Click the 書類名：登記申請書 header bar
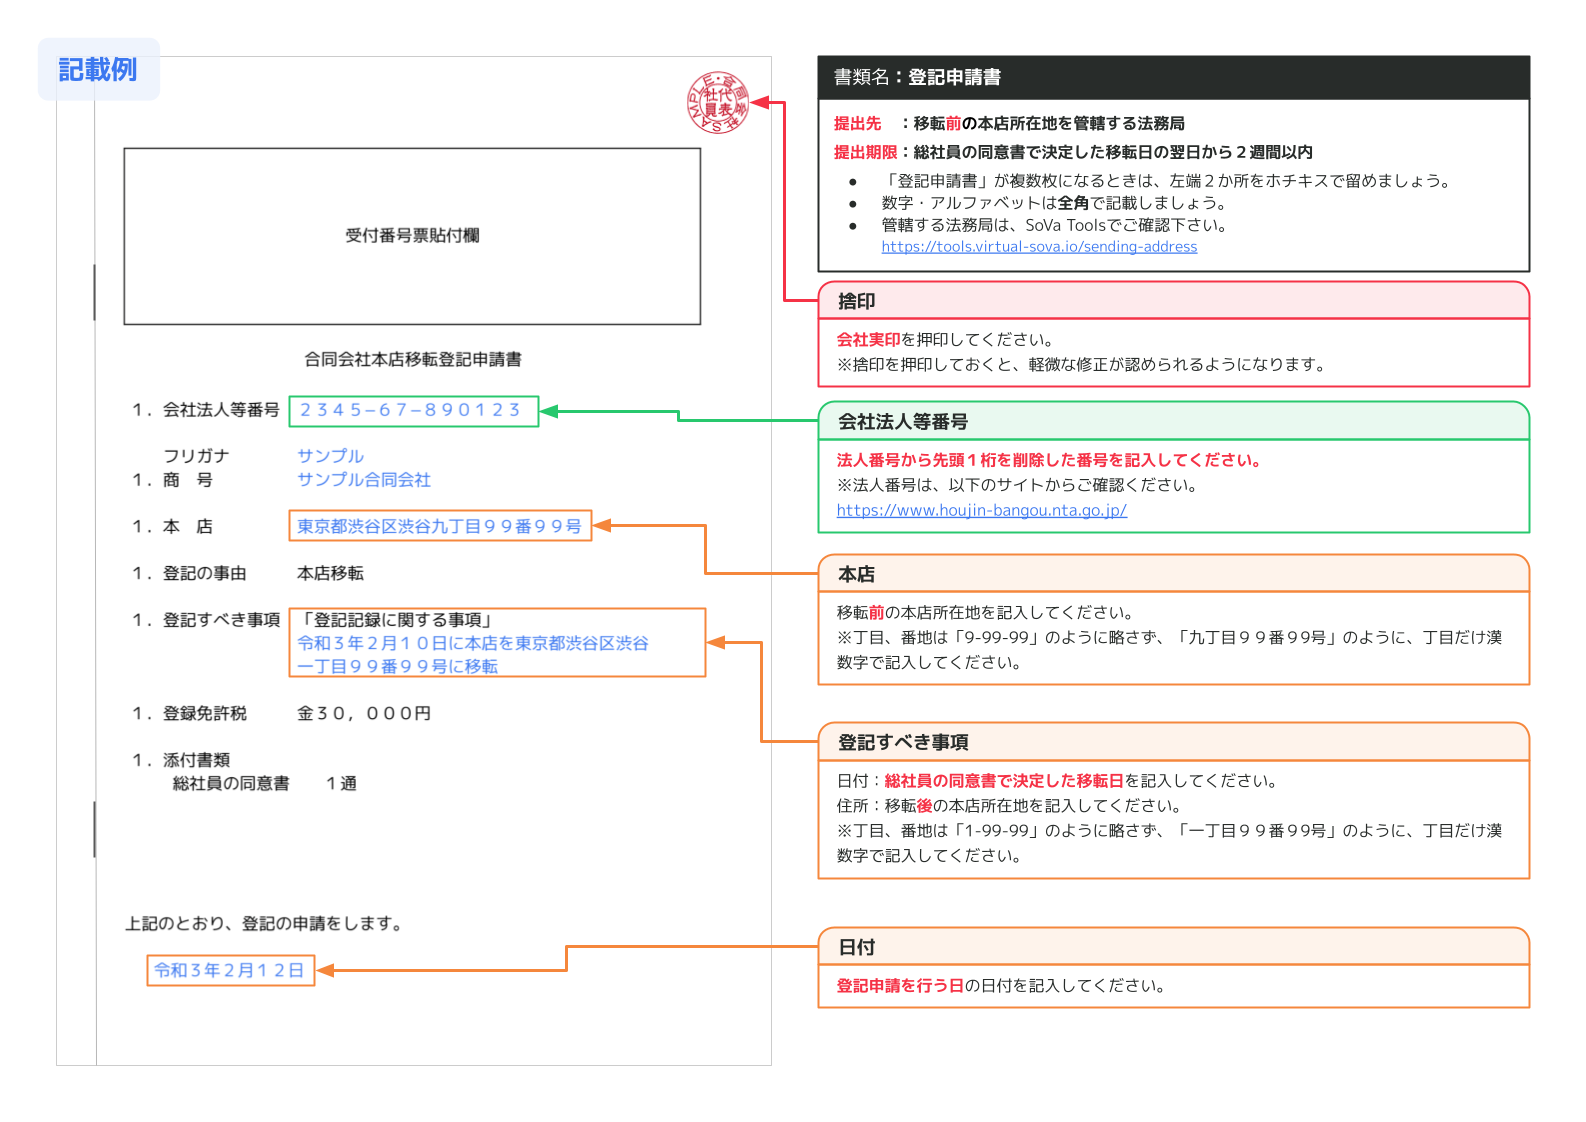Viewport: 1586px width, 1122px height. tap(1173, 77)
